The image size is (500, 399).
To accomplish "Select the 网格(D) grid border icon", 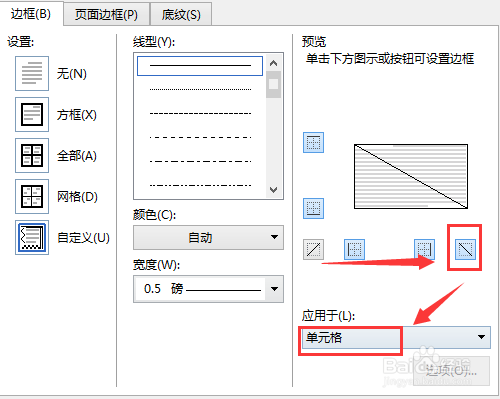I will pos(32,196).
